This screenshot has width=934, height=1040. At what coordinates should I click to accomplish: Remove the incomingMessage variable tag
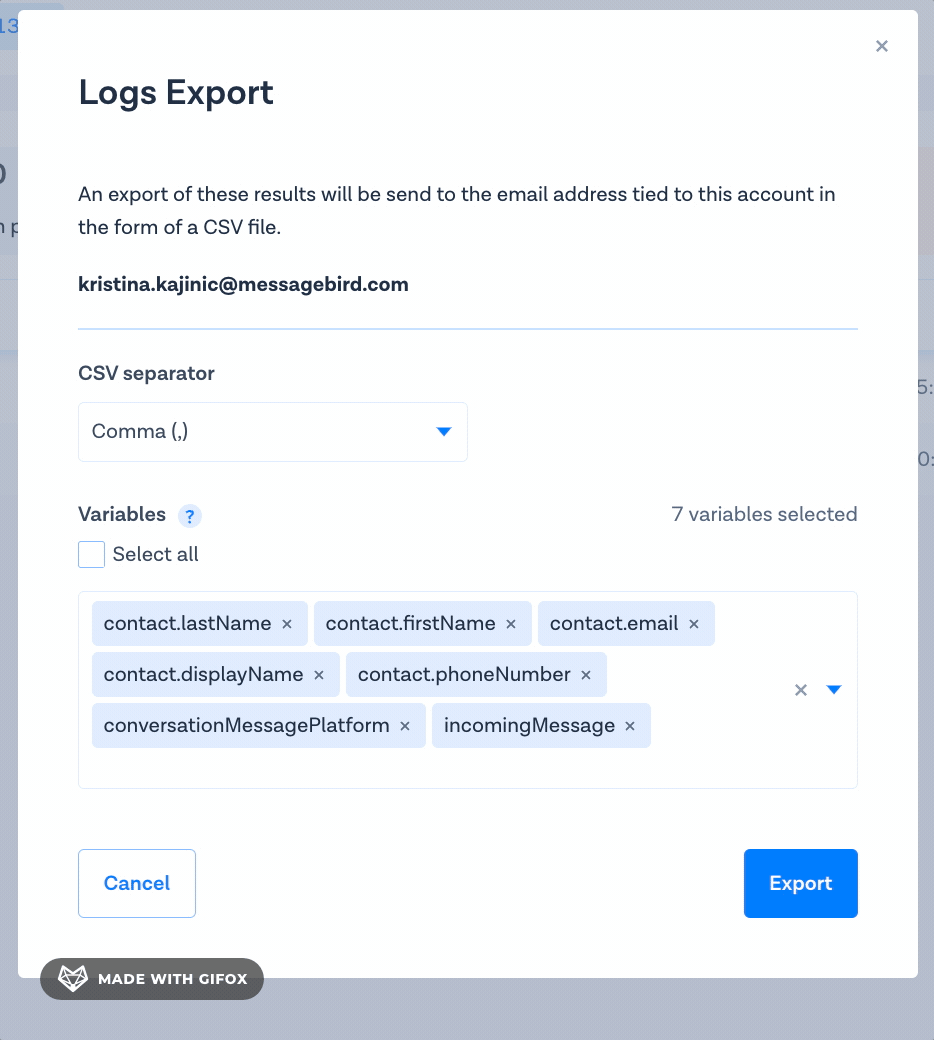[x=630, y=726]
